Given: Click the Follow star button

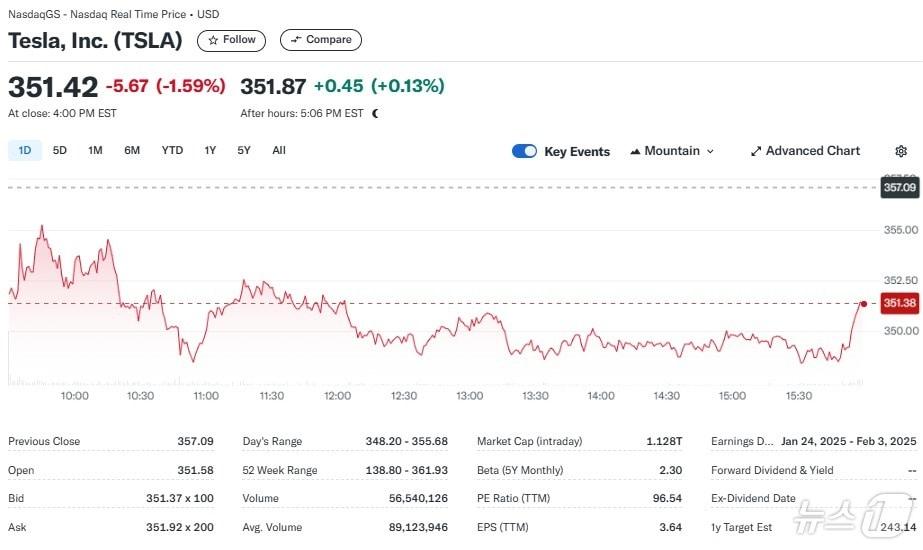Looking at the screenshot, I should click(231, 40).
